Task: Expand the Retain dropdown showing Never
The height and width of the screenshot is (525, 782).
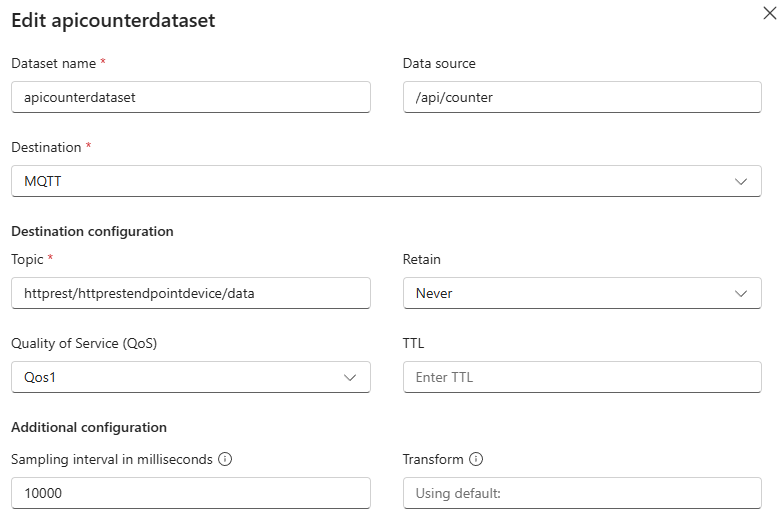Action: click(x=570, y=294)
